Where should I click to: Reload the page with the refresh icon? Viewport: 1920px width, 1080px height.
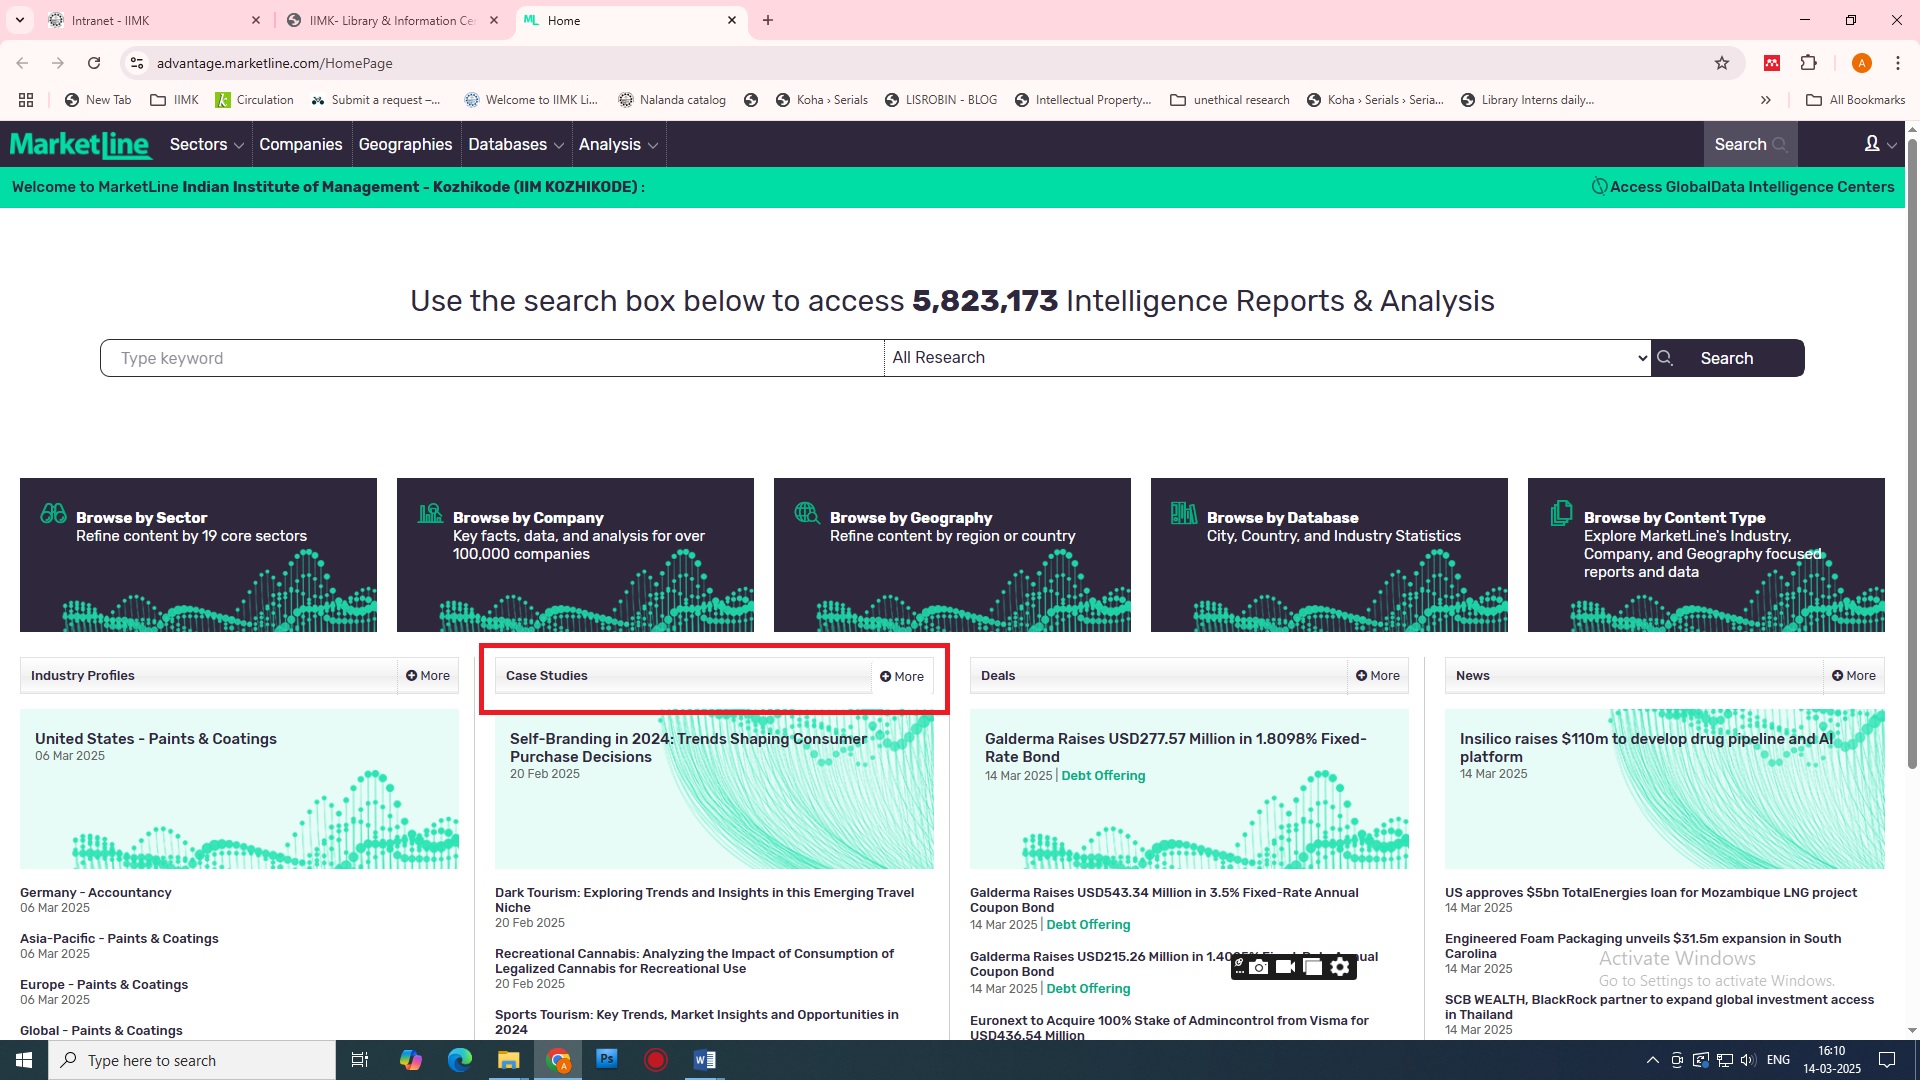[94, 63]
